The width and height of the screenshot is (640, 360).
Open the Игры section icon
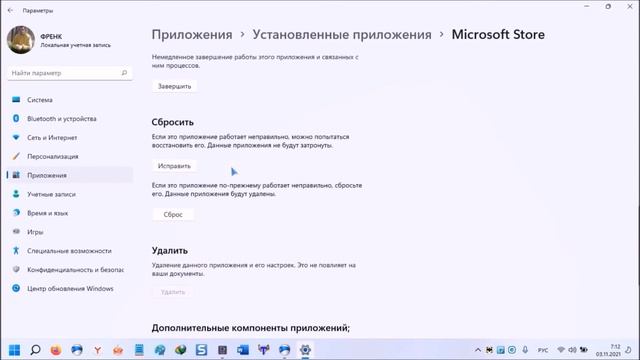tap(16, 231)
